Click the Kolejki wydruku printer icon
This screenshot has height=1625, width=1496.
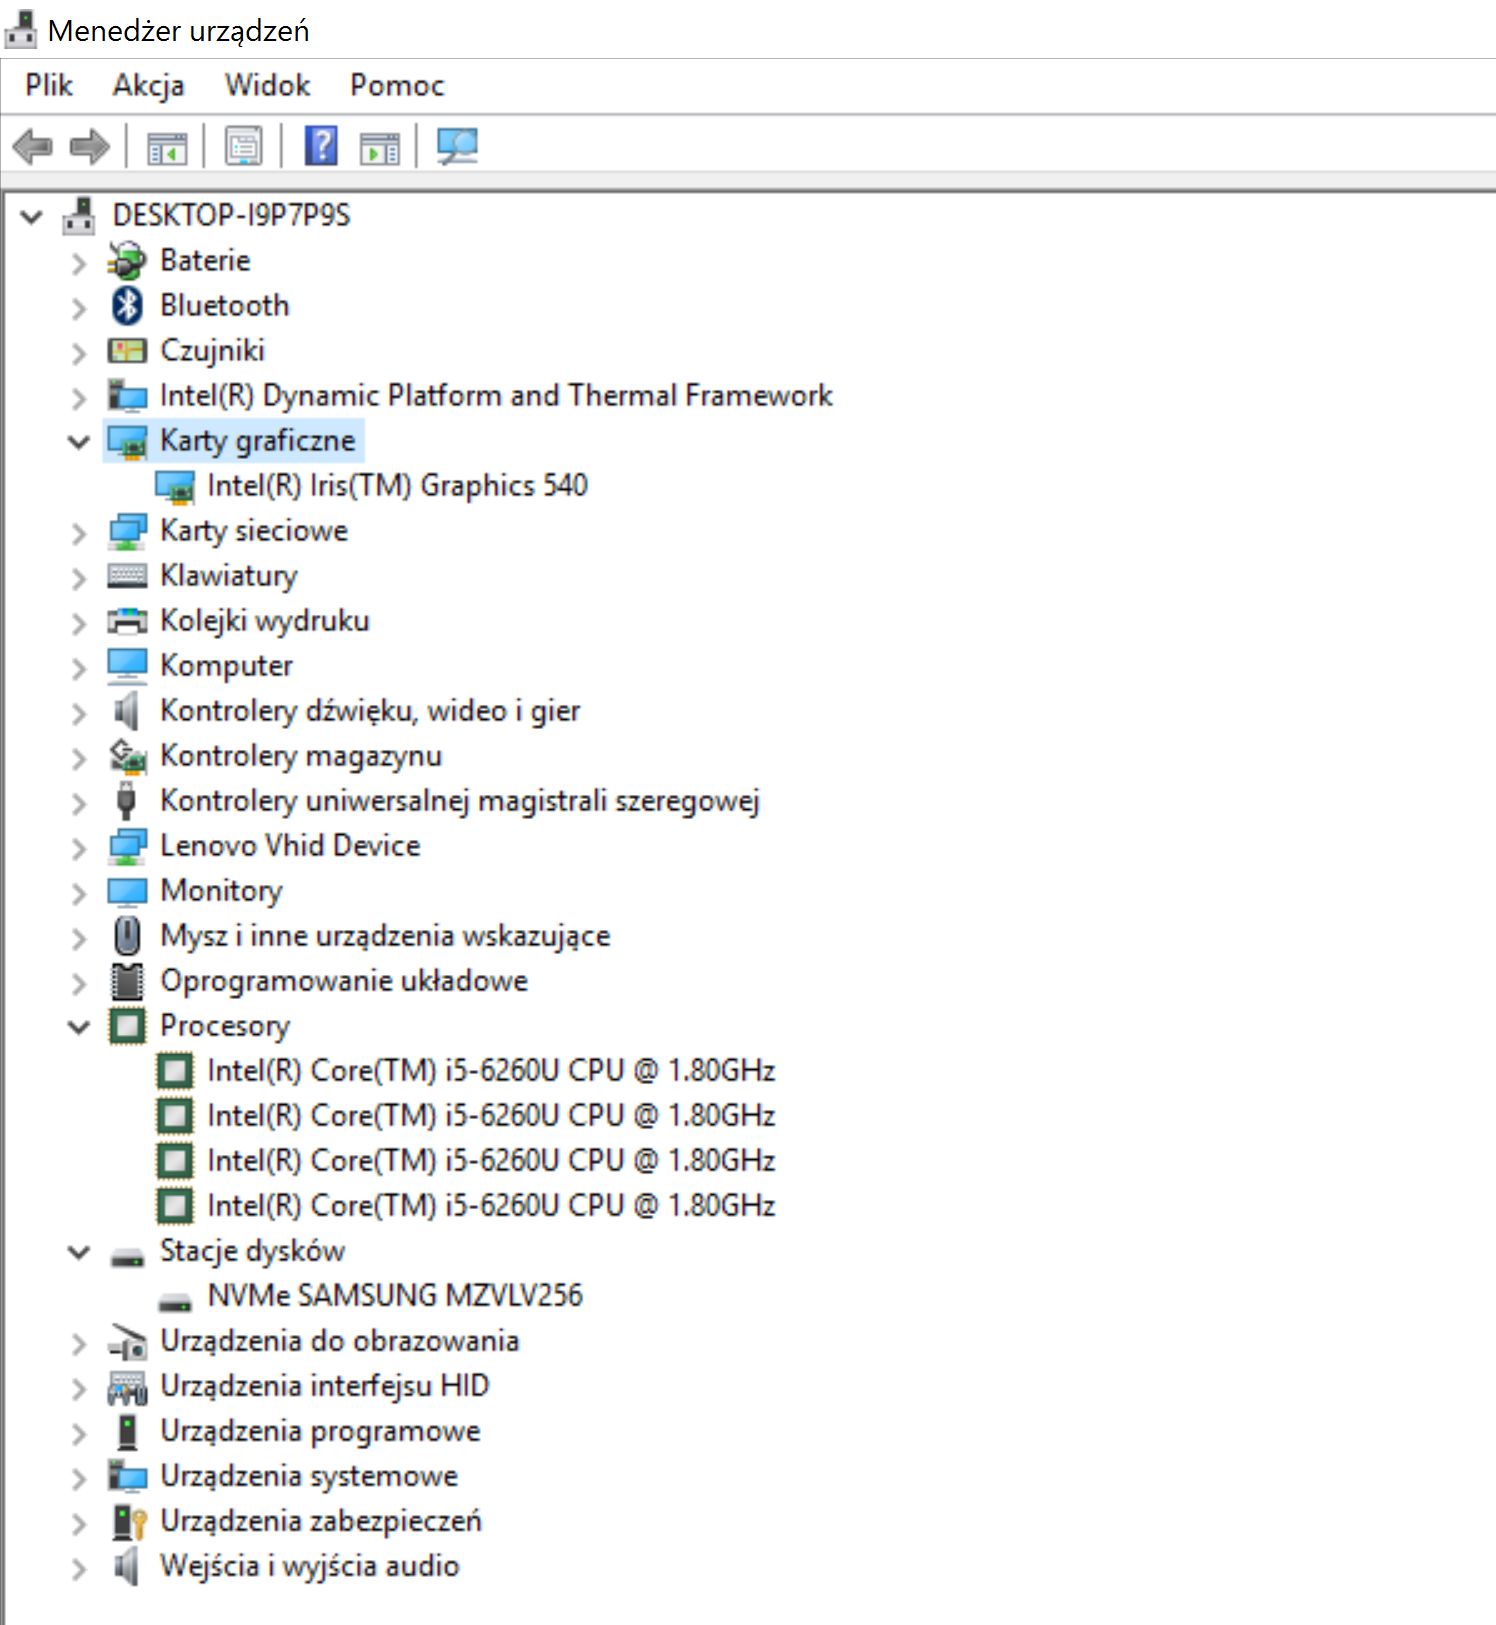[127, 621]
